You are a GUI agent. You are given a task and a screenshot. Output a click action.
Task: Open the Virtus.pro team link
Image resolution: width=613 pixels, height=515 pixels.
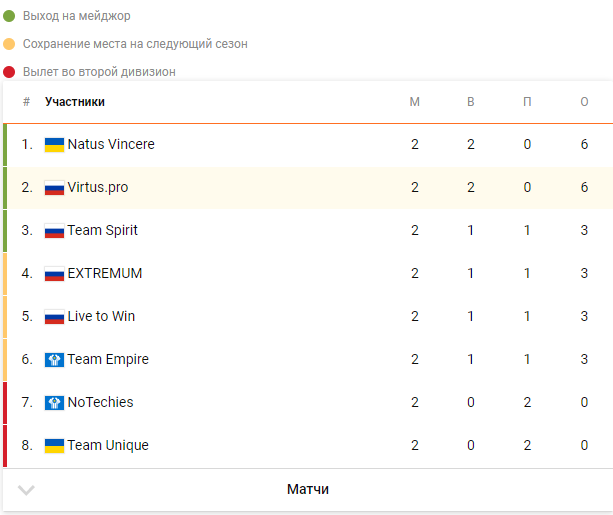click(98, 188)
